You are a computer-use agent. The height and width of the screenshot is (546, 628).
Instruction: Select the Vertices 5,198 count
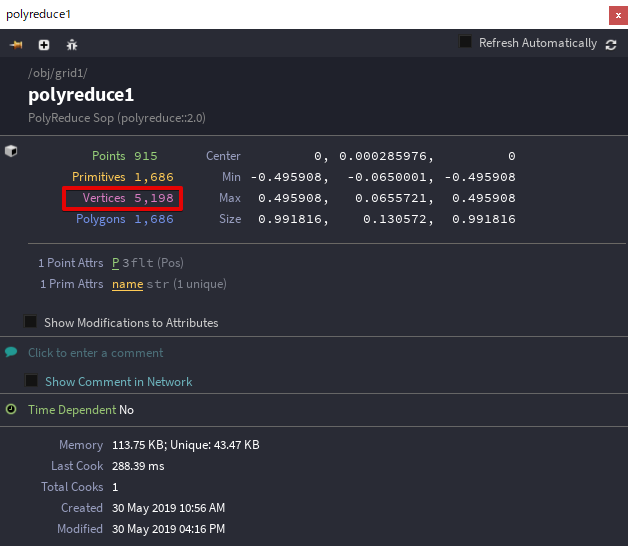tap(122, 198)
